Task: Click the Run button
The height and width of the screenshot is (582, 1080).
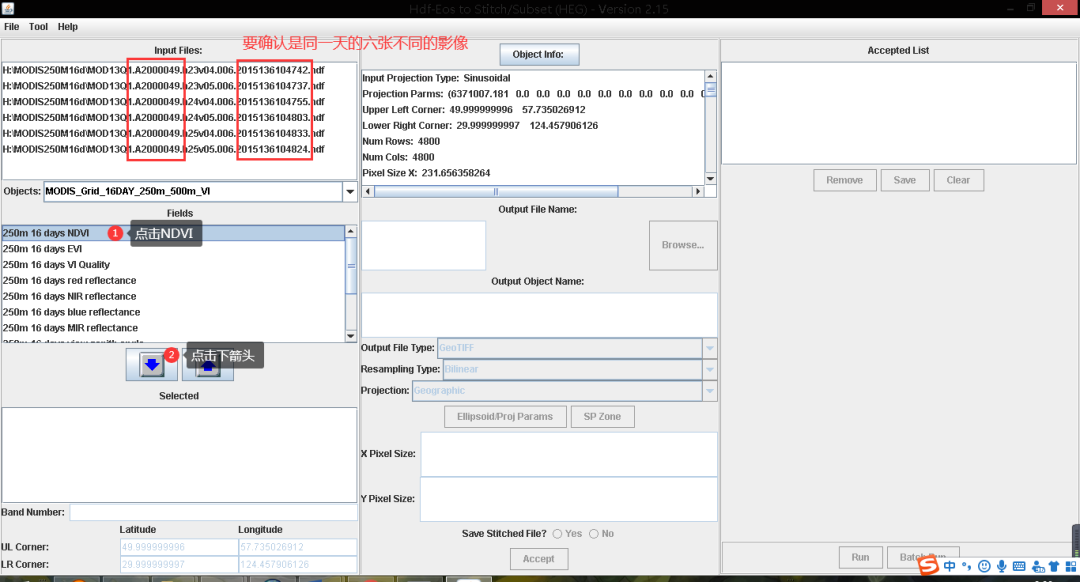Action: (860, 557)
